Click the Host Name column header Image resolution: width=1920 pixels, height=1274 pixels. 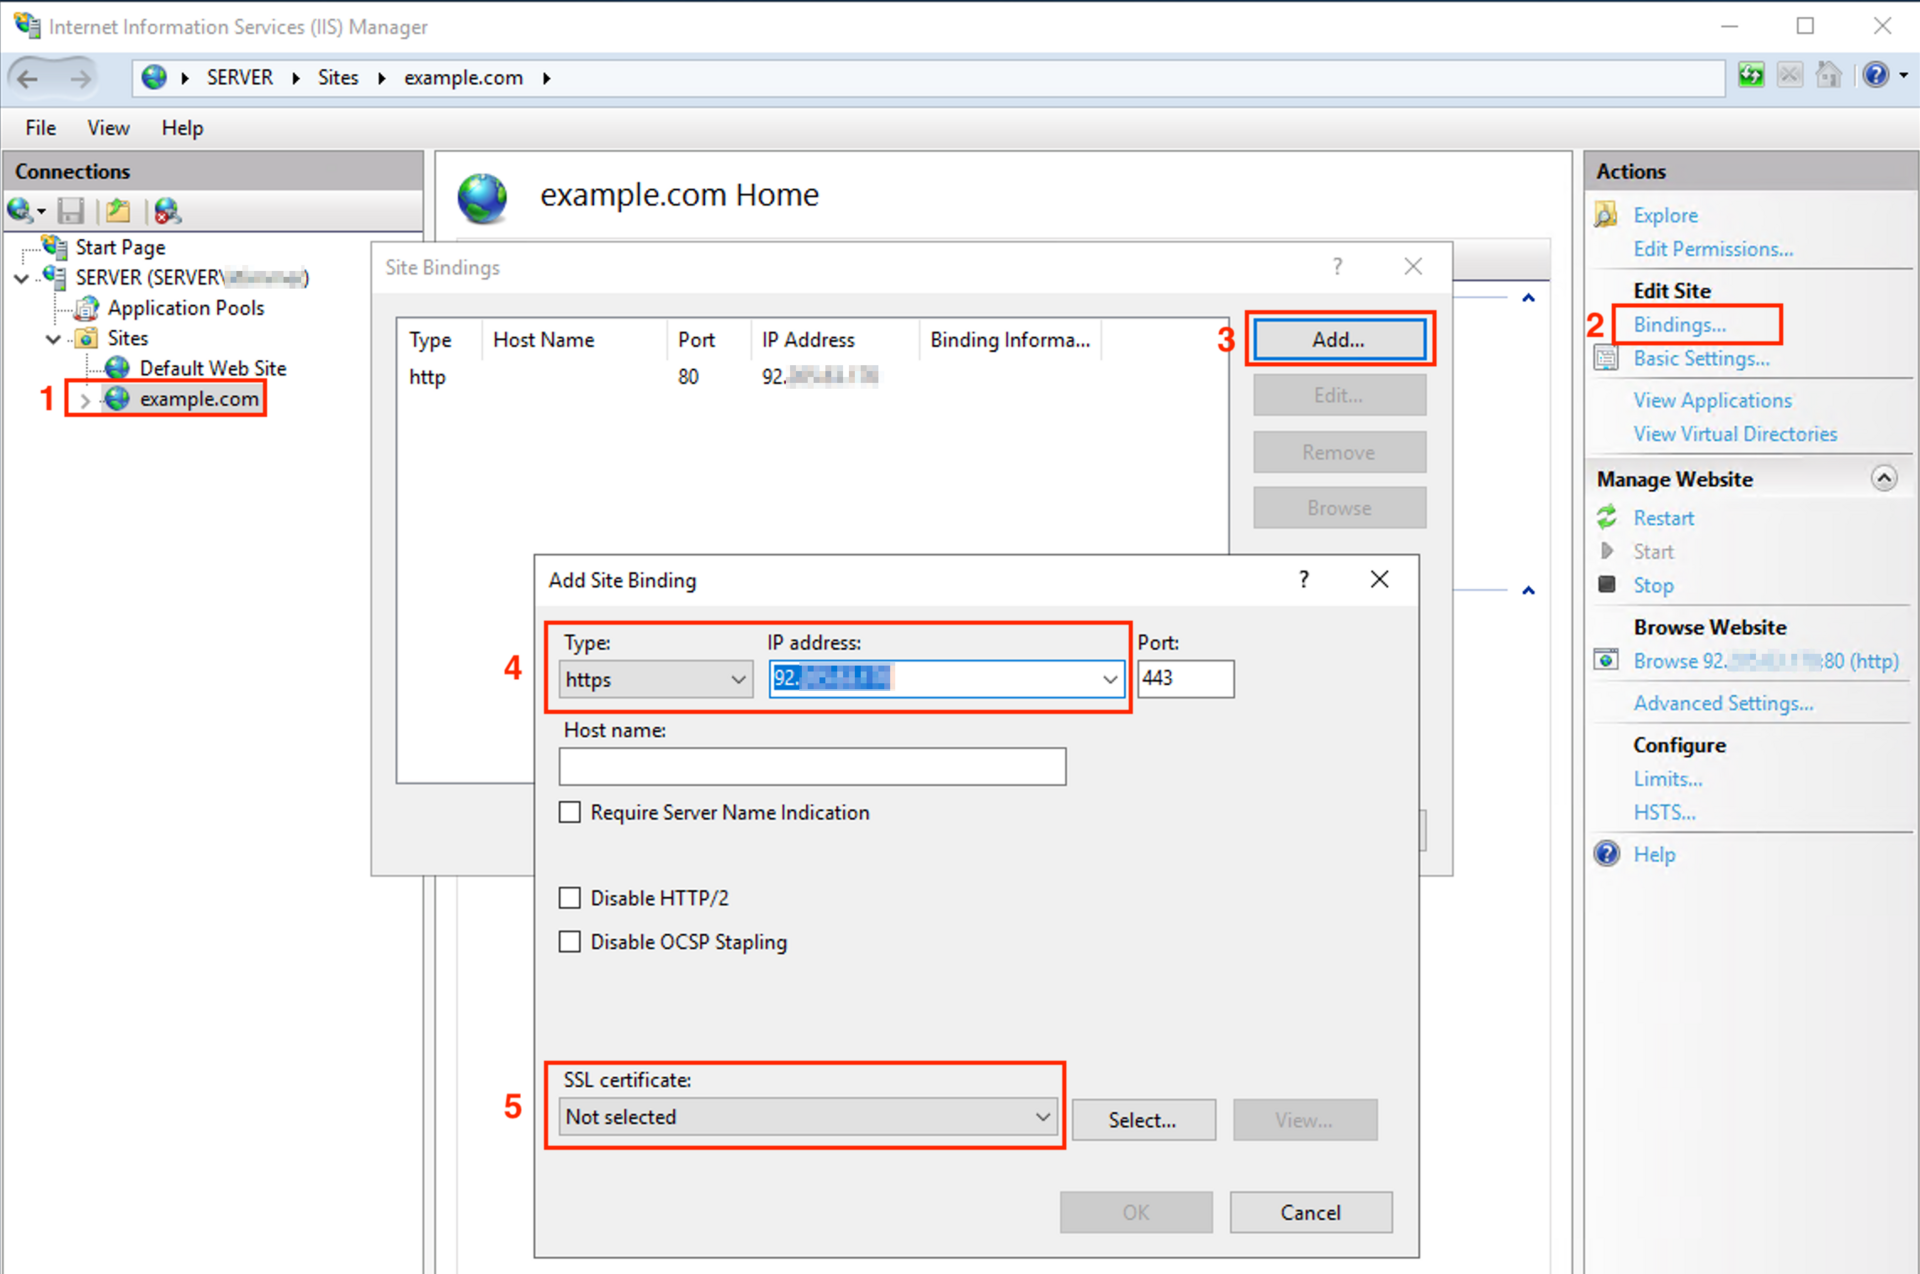point(543,340)
